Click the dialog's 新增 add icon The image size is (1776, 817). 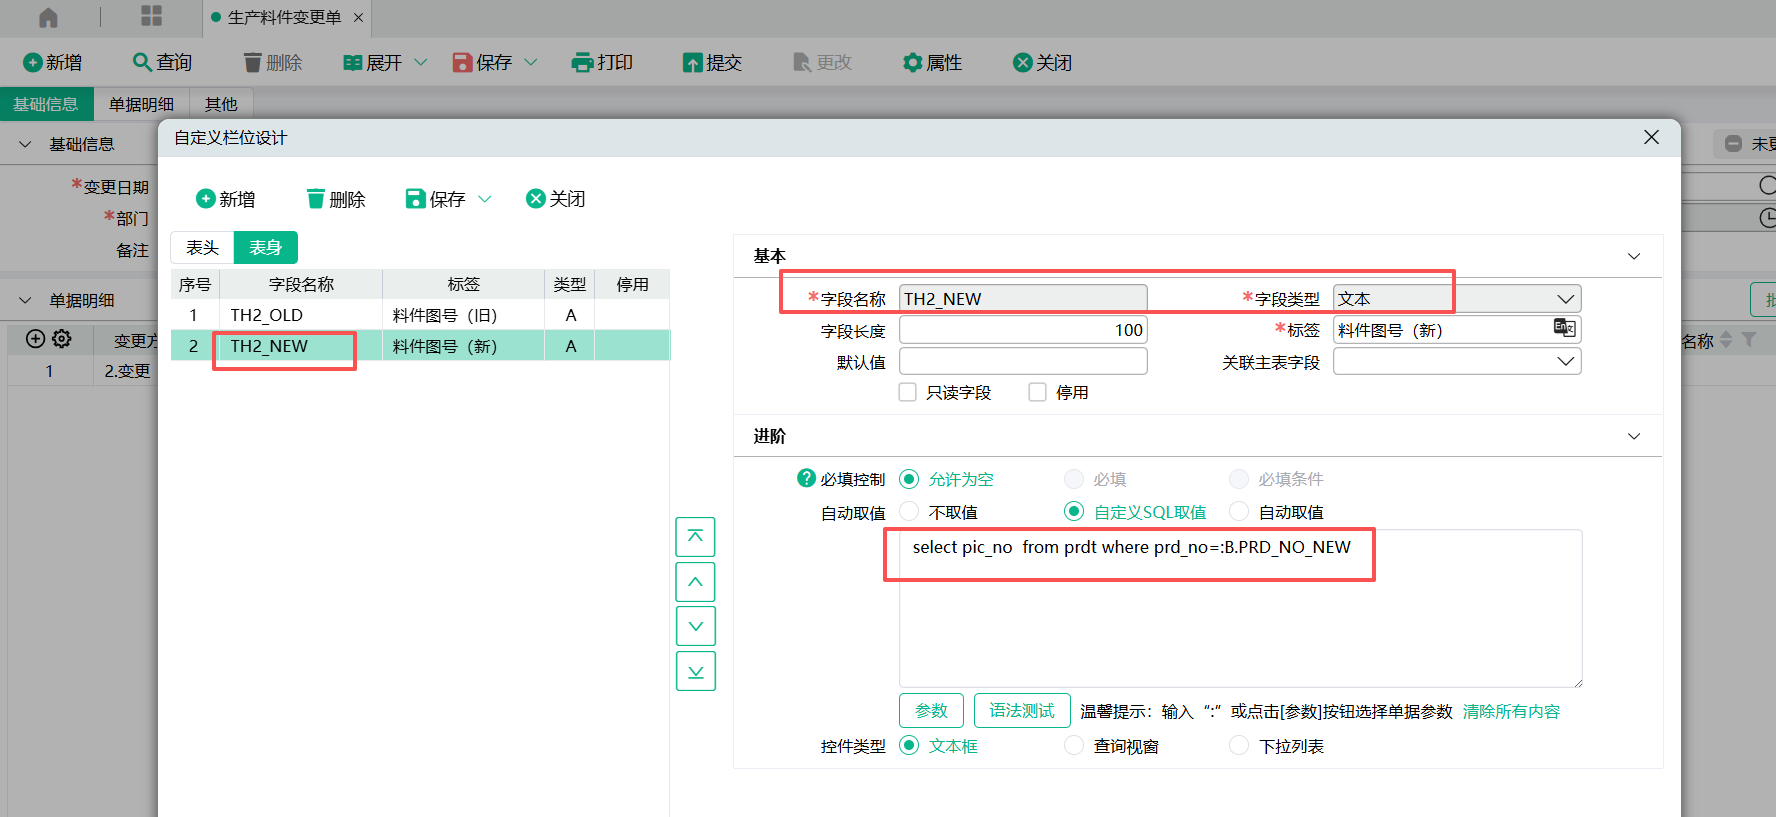[x=206, y=199]
